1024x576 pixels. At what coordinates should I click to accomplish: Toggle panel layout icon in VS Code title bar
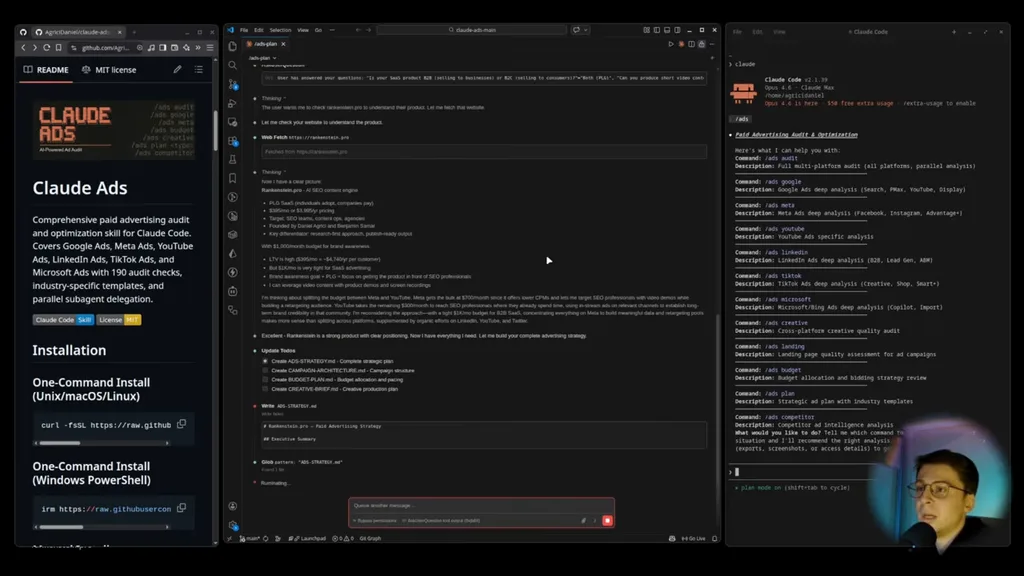click(x=667, y=30)
